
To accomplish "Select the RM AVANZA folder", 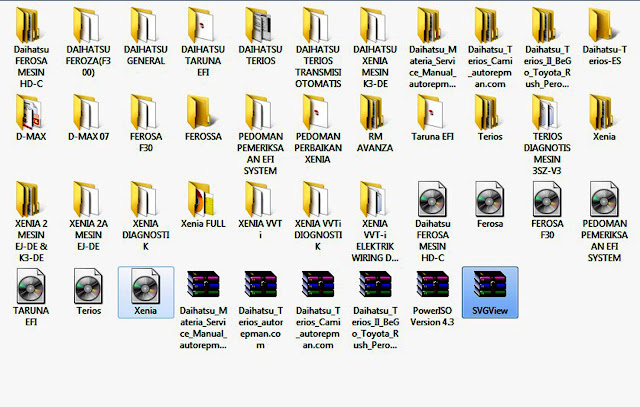I will [x=375, y=124].
